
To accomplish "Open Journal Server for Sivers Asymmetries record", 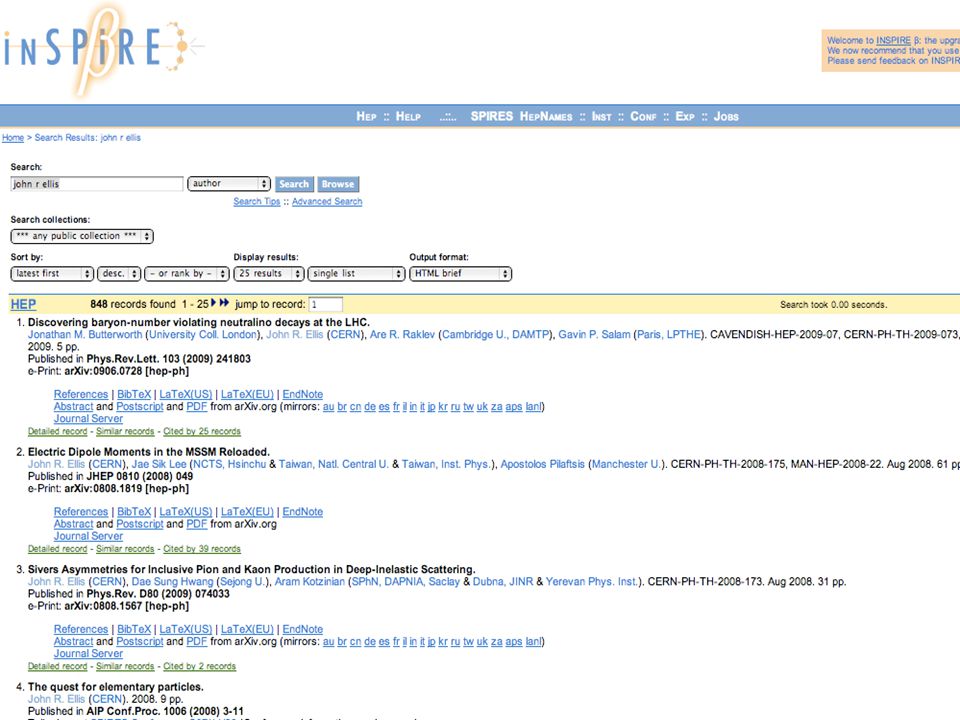I will (x=88, y=654).
